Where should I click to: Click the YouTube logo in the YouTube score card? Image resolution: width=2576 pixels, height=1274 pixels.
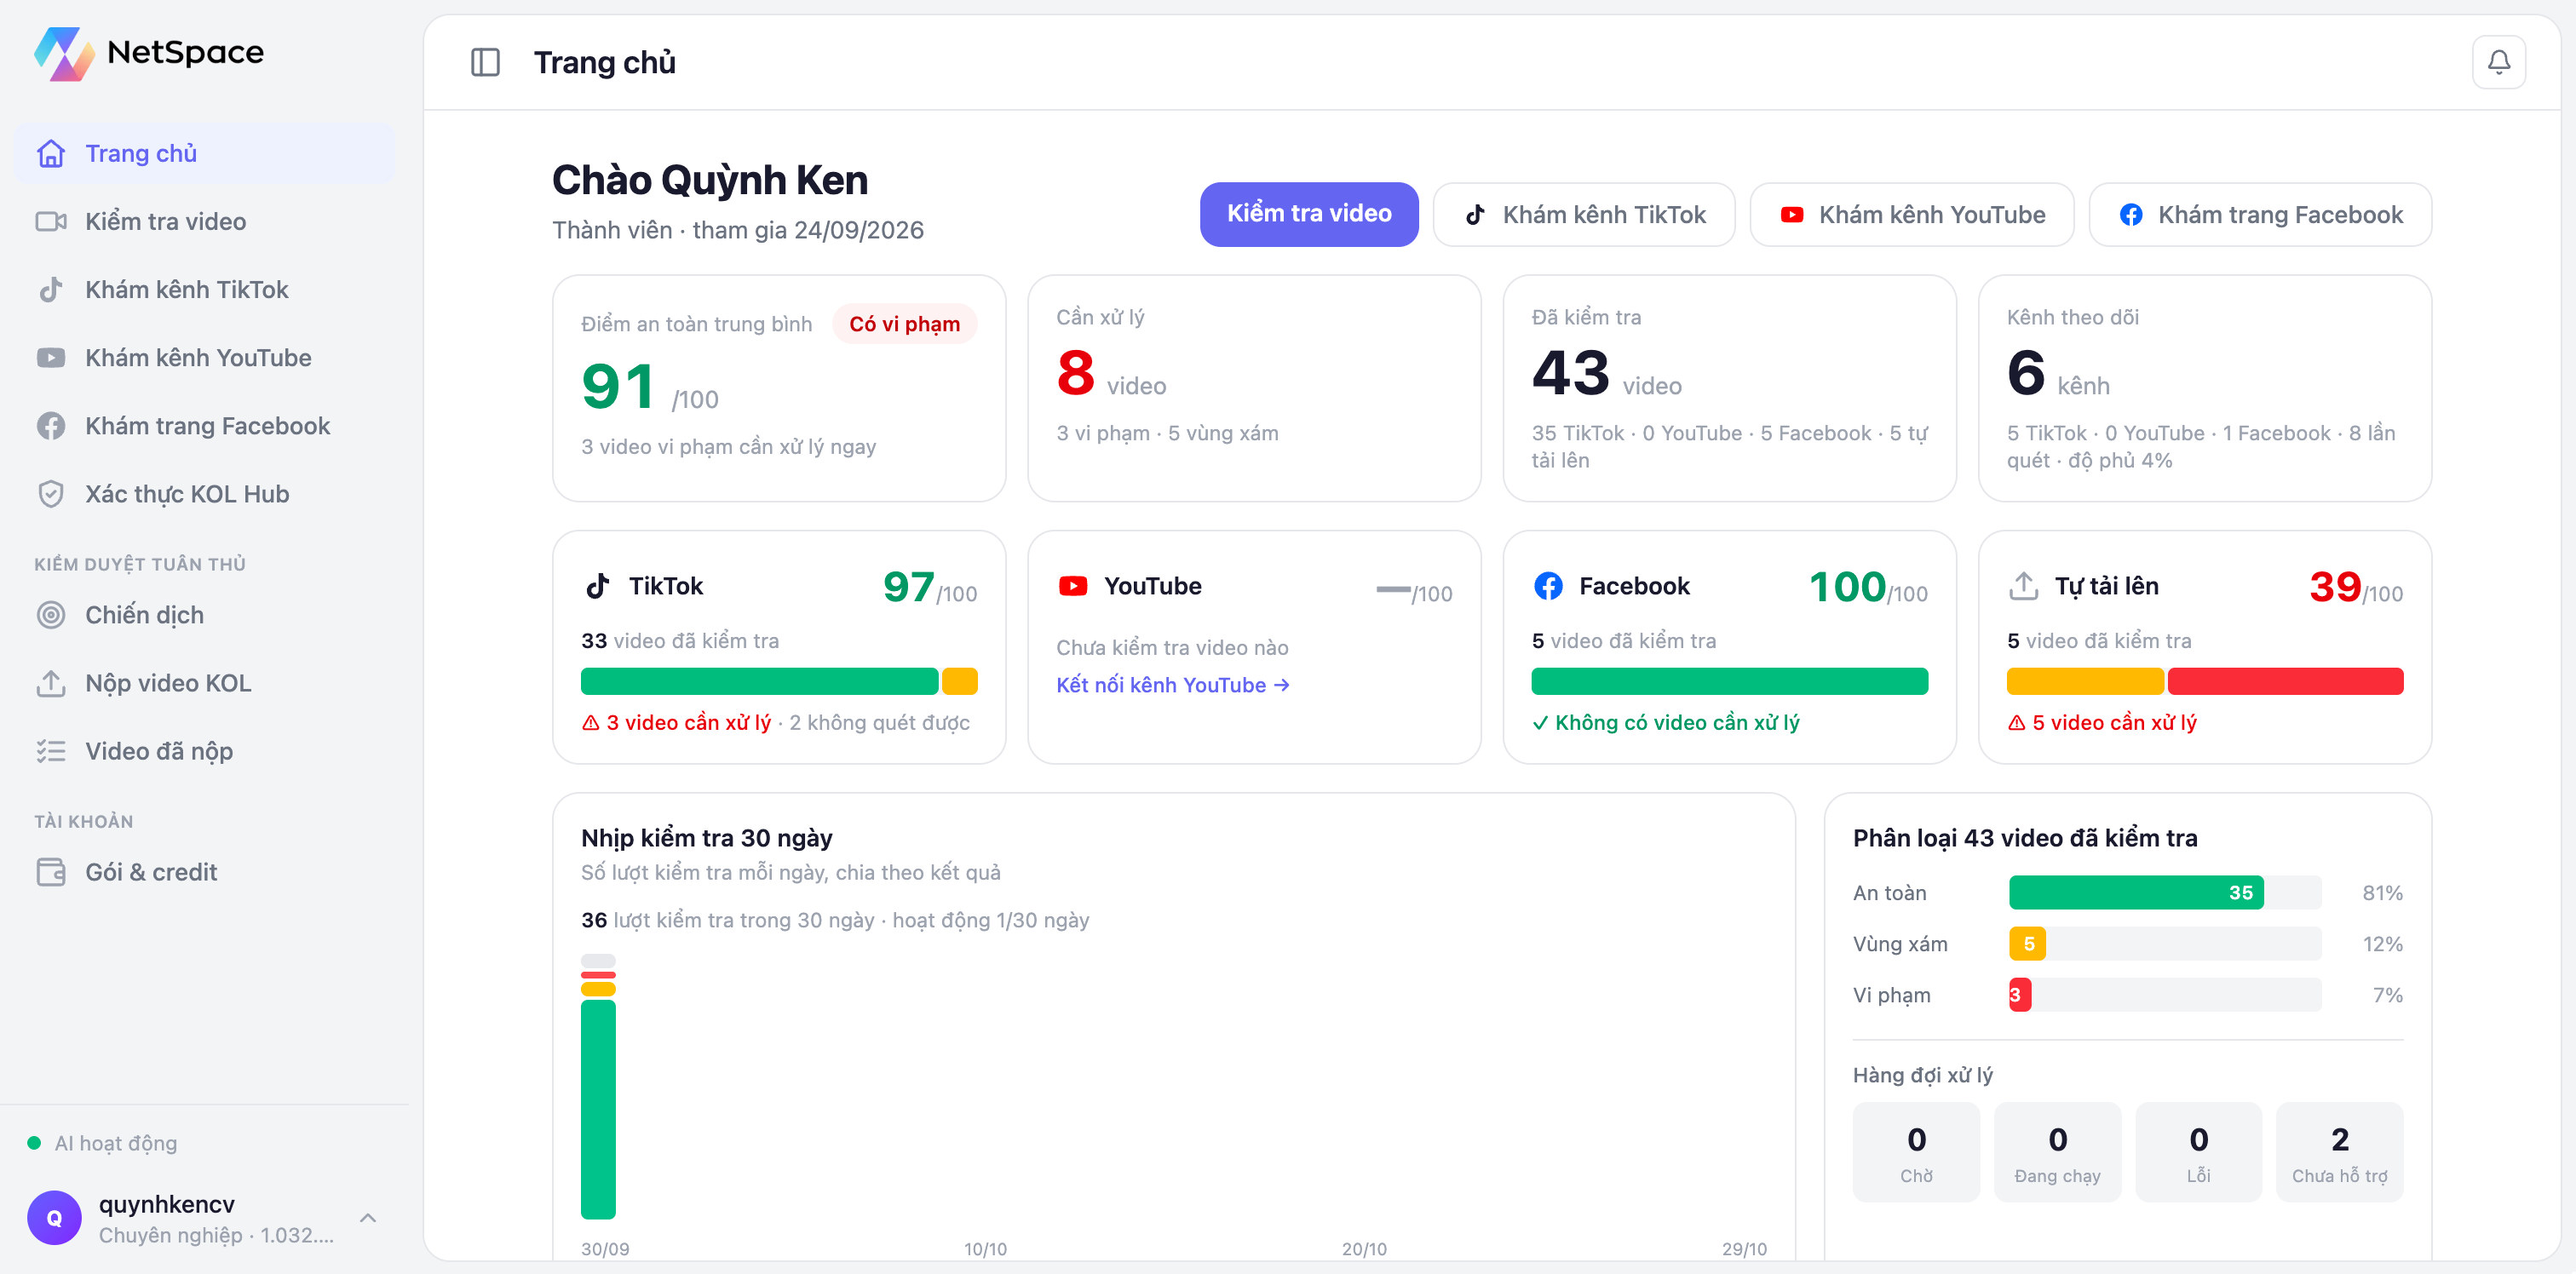pyautogui.click(x=1073, y=586)
